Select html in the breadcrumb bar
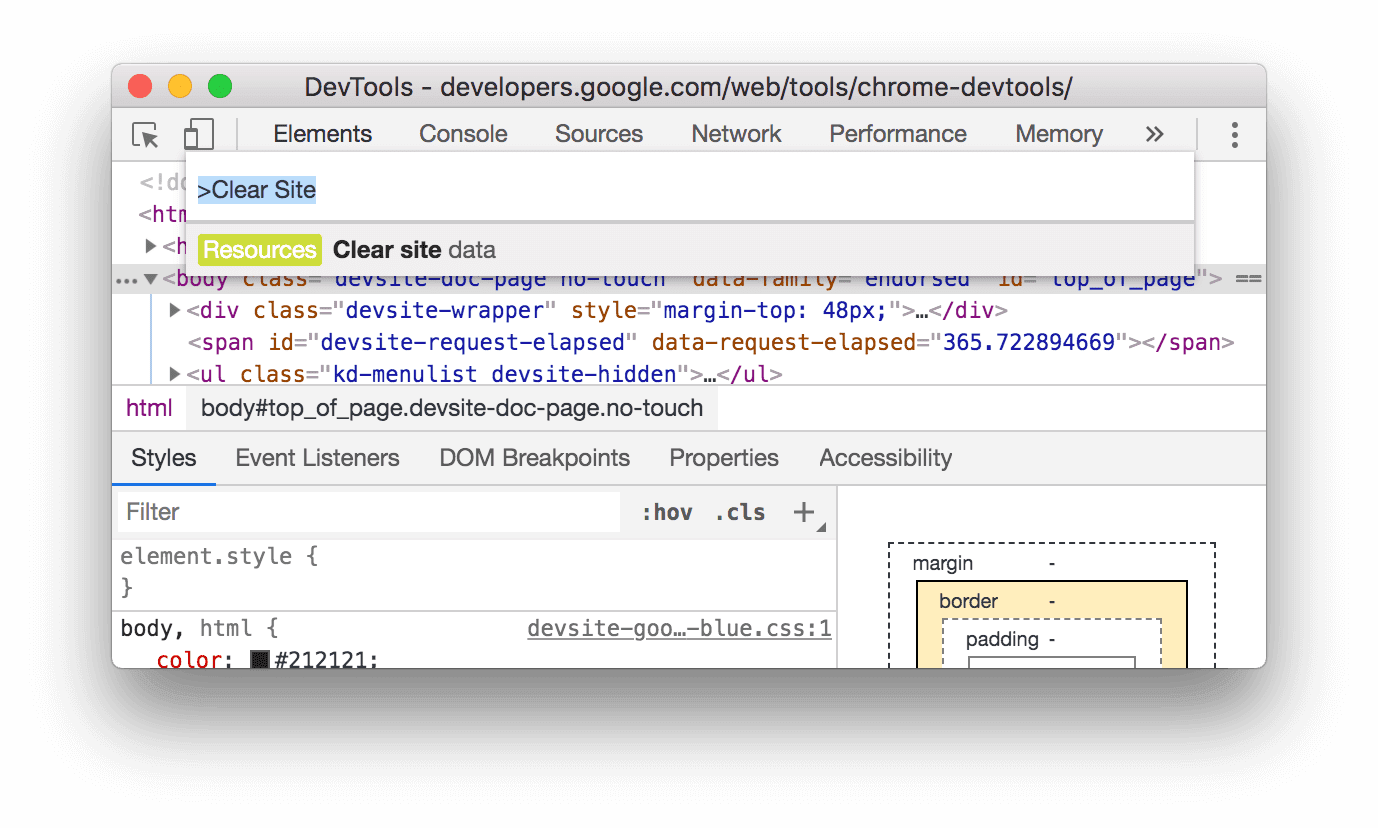Viewport: 1378px width, 828px height. tap(148, 407)
